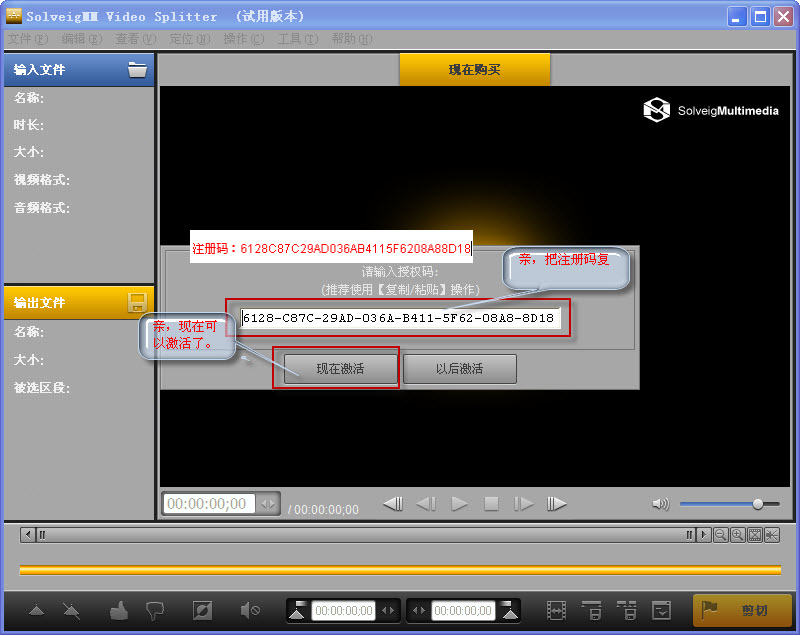The height and width of the screenshot is (635, 800).
Task: Click the SolveigMultimedia logo
Action: 711,110
